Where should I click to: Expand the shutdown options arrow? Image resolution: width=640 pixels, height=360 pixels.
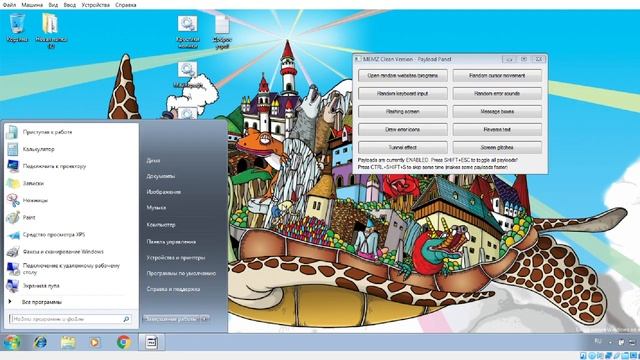(205, 319)
